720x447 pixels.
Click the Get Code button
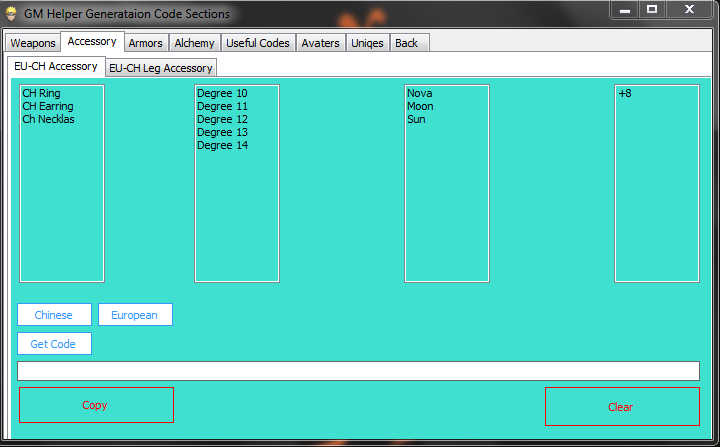[x=54, y=344]
